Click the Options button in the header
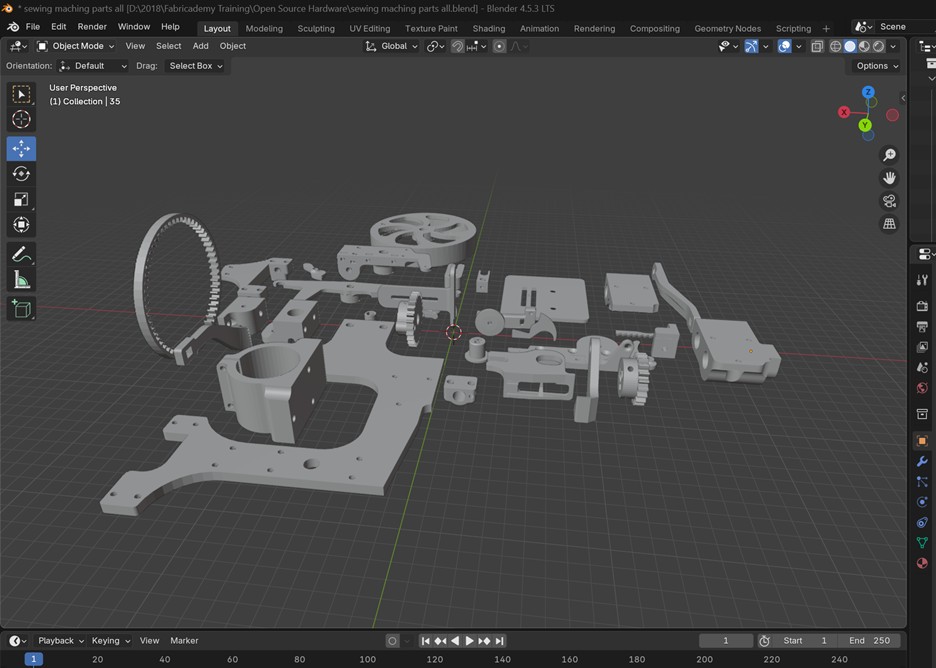 point(876,66)
